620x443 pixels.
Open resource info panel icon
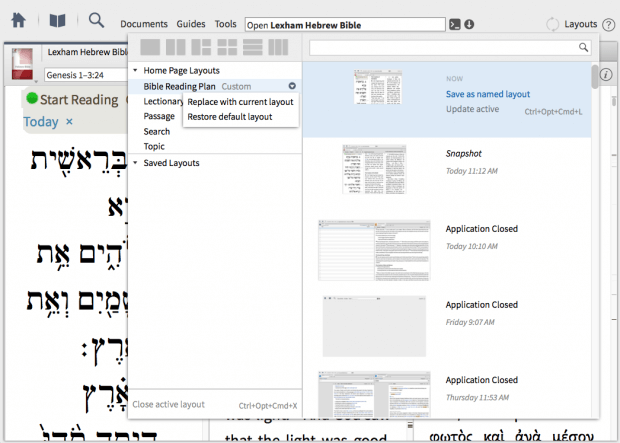pyautogui.click(x=606, y=75)
